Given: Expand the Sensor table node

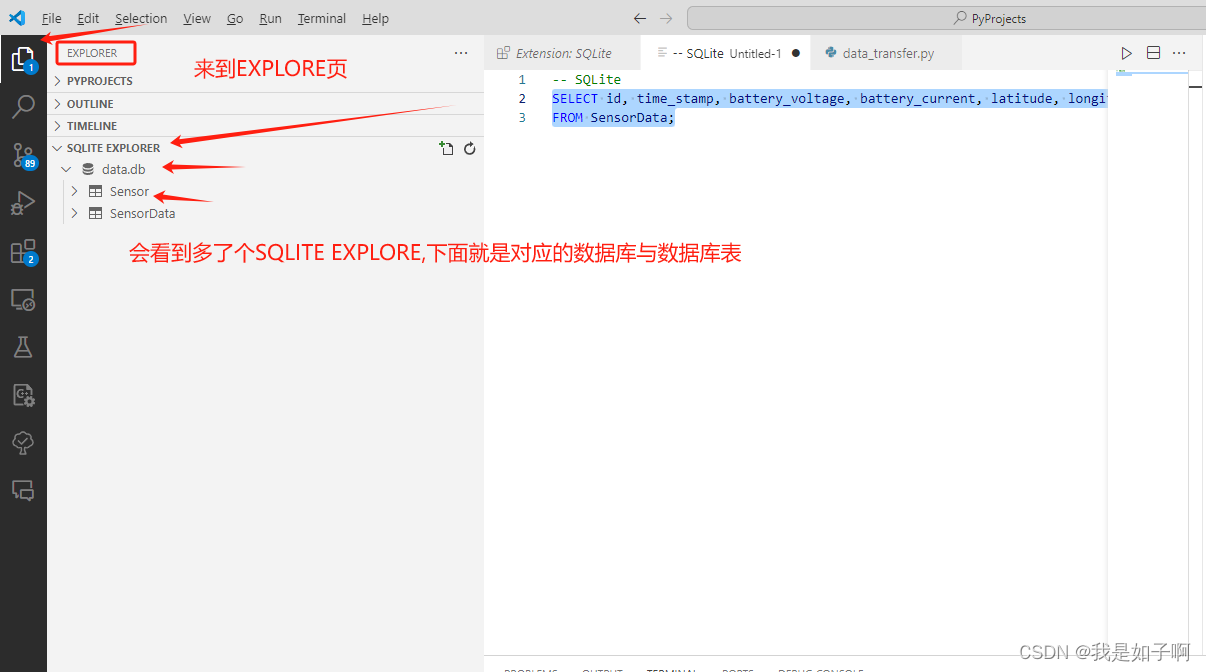Looking at the screenshot, I should [x=74, y=191].
